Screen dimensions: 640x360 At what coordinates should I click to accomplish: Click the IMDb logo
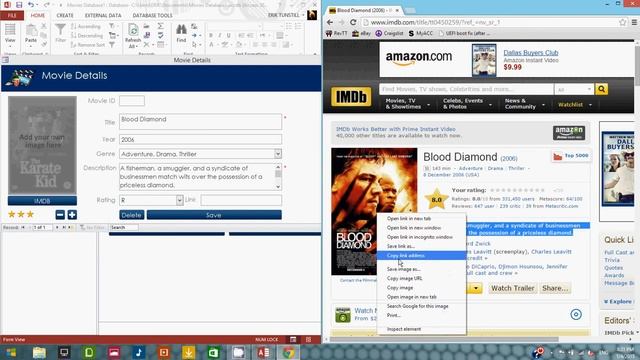(x=351, y=97)
